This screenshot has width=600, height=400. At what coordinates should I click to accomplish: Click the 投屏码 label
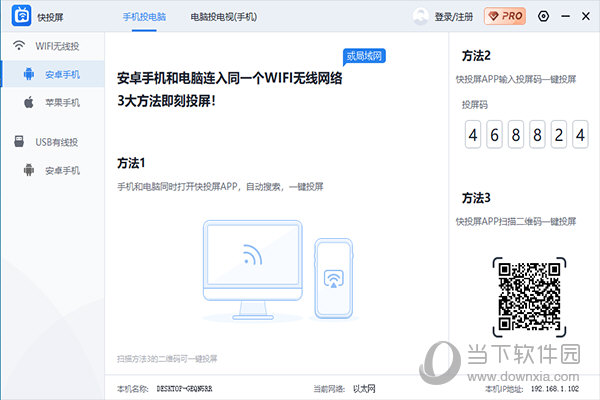(474, 105)
